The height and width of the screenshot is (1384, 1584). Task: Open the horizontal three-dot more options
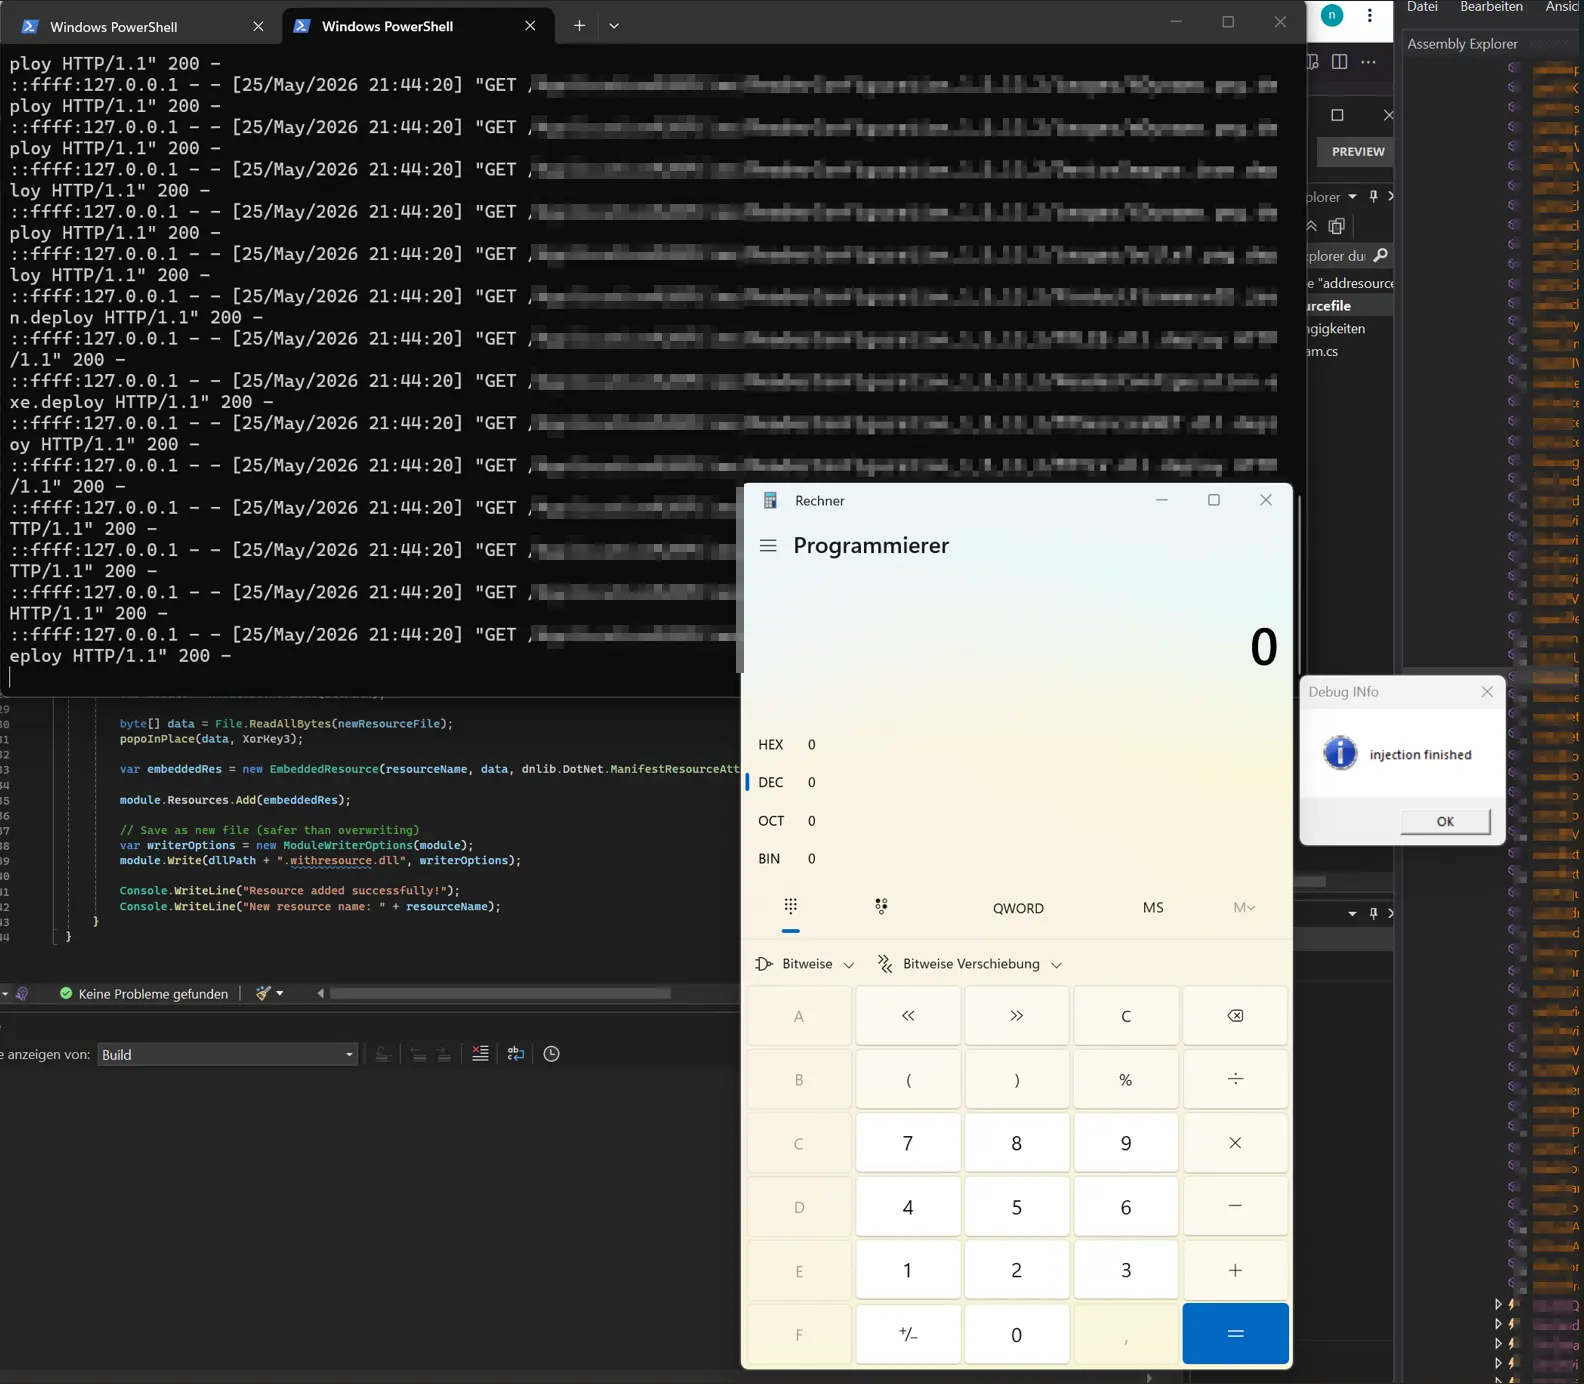point(1368,62)
